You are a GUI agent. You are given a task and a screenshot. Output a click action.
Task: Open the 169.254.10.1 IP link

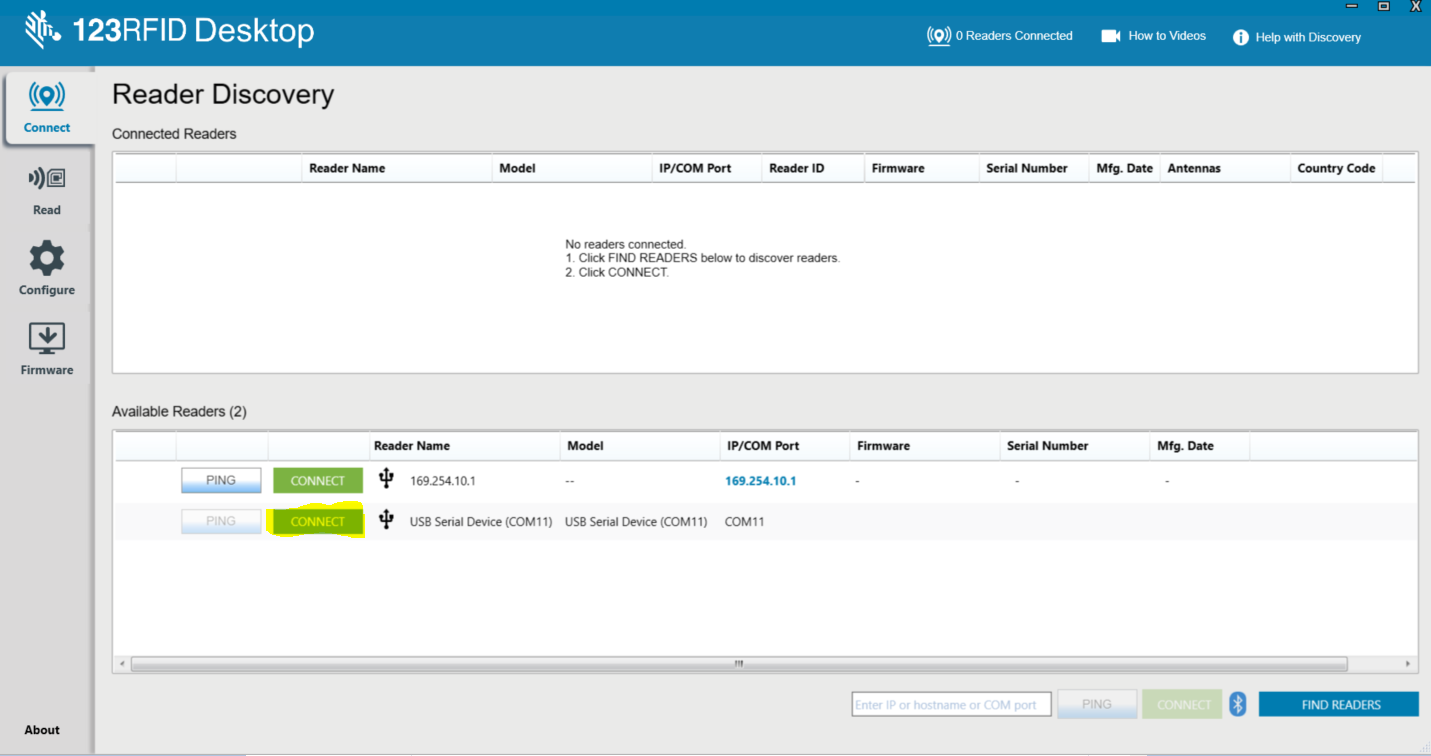tap(760, 481)
